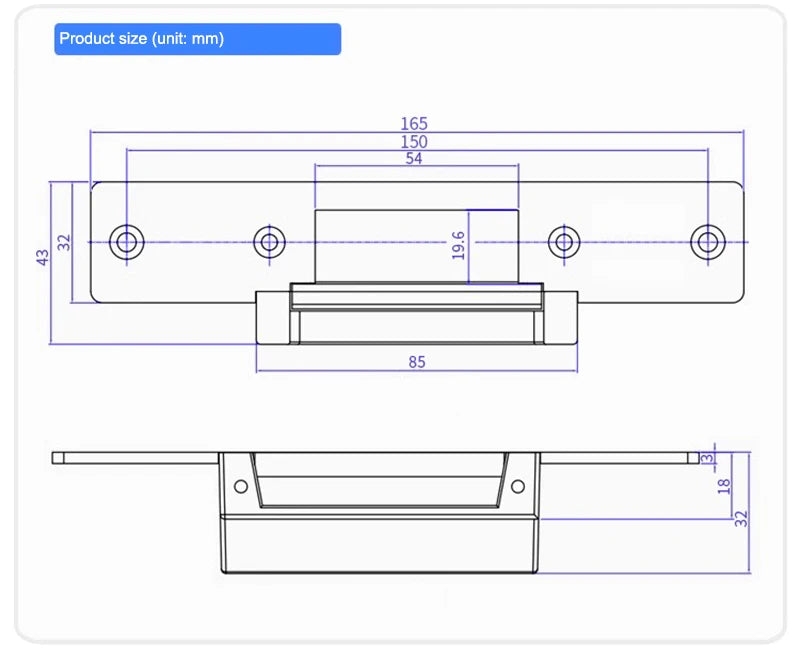This screenshot has height=663, width=800.
Task: Select the 54 width dimension label
Action: [x=414, y=159]
